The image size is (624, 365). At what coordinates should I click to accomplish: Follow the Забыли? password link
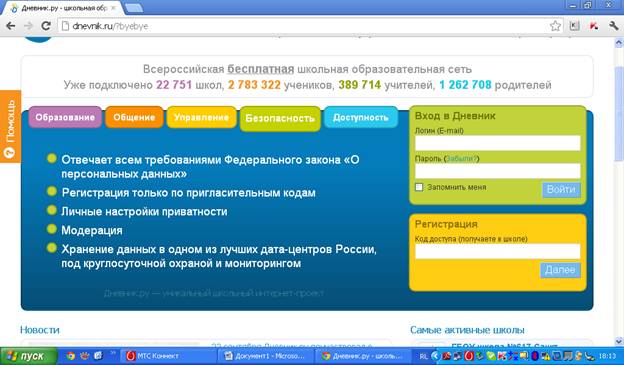pos(461,158)
